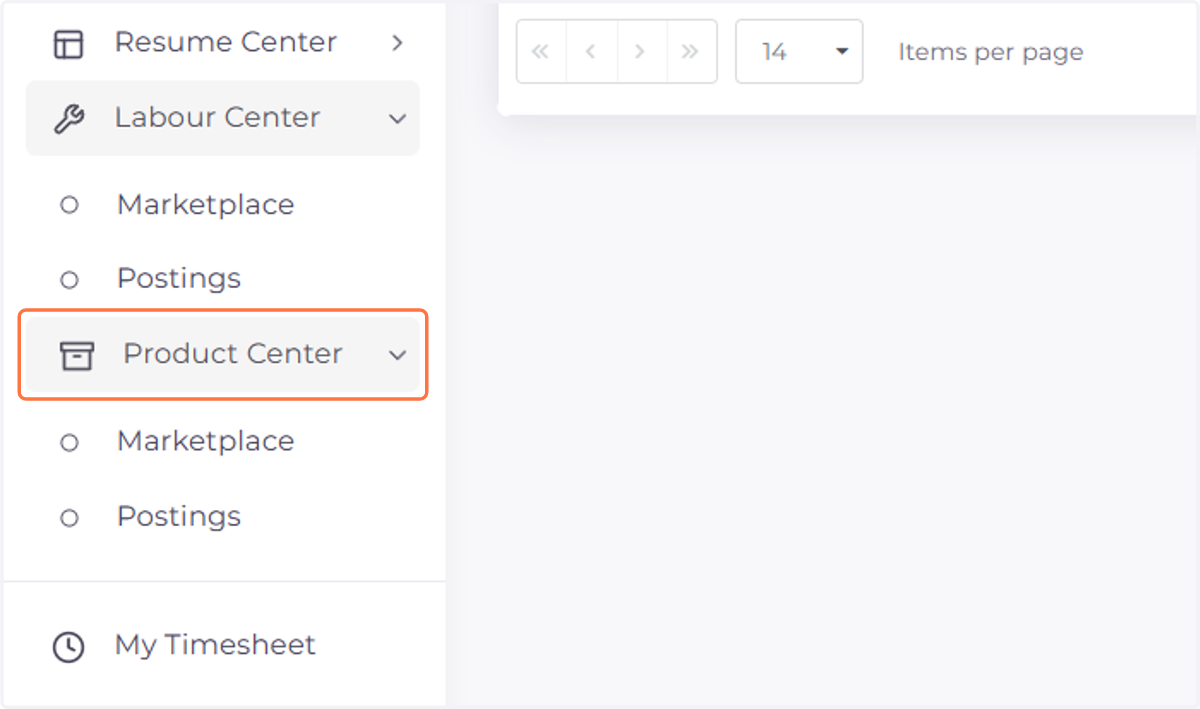The image size is (1200, 709).
Task: Go to first page with double-left arrow
Action: pos(541,51)
